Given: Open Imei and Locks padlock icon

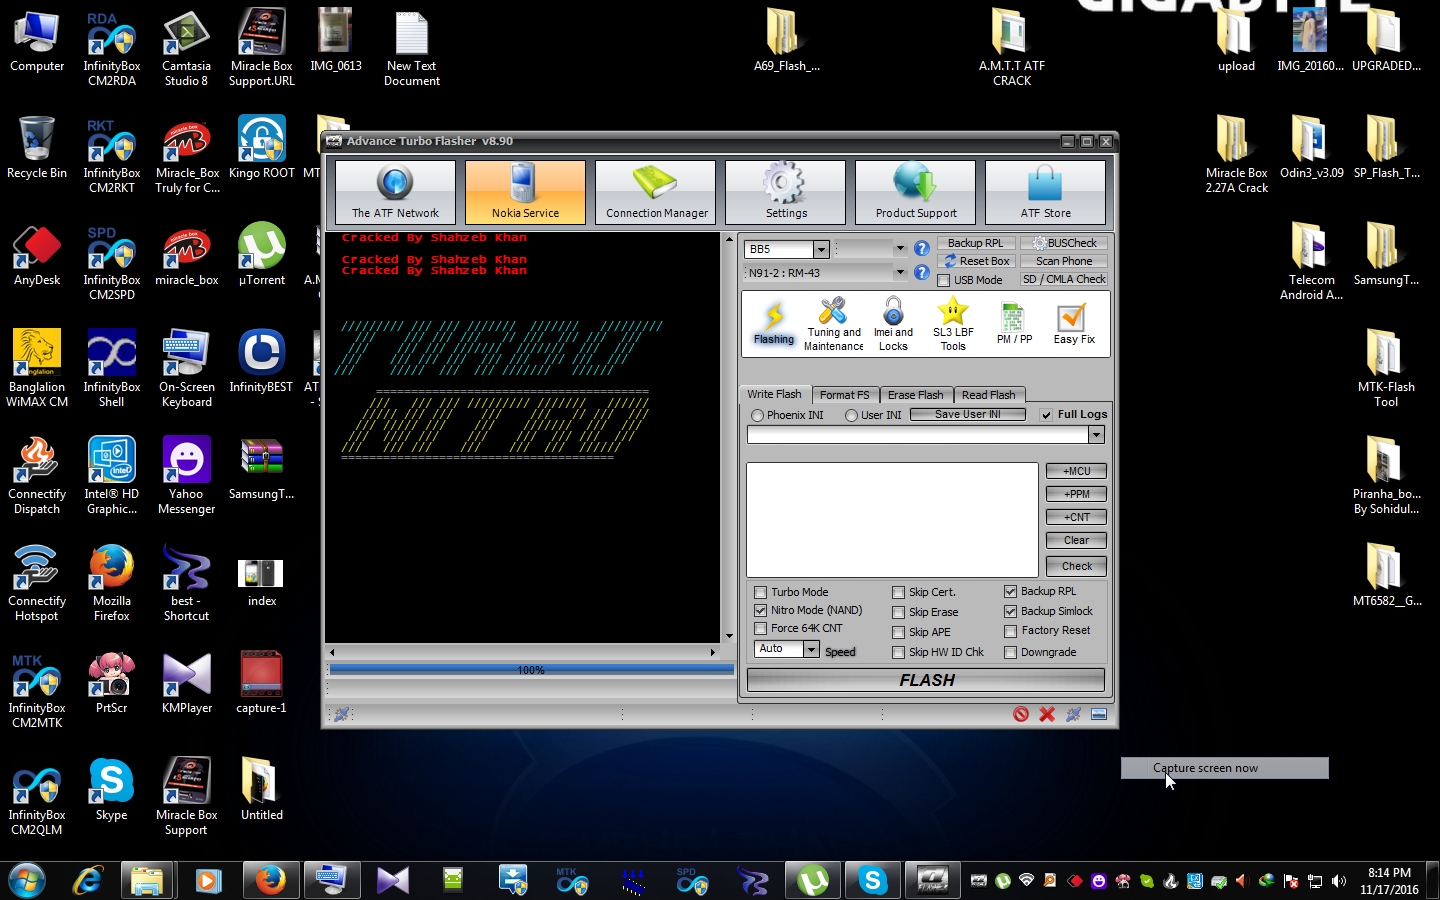Looking at the screenshot, I should [893, 324].
